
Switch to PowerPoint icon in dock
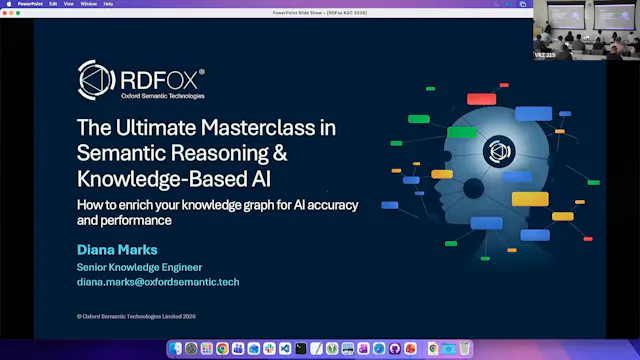point(410,349)
